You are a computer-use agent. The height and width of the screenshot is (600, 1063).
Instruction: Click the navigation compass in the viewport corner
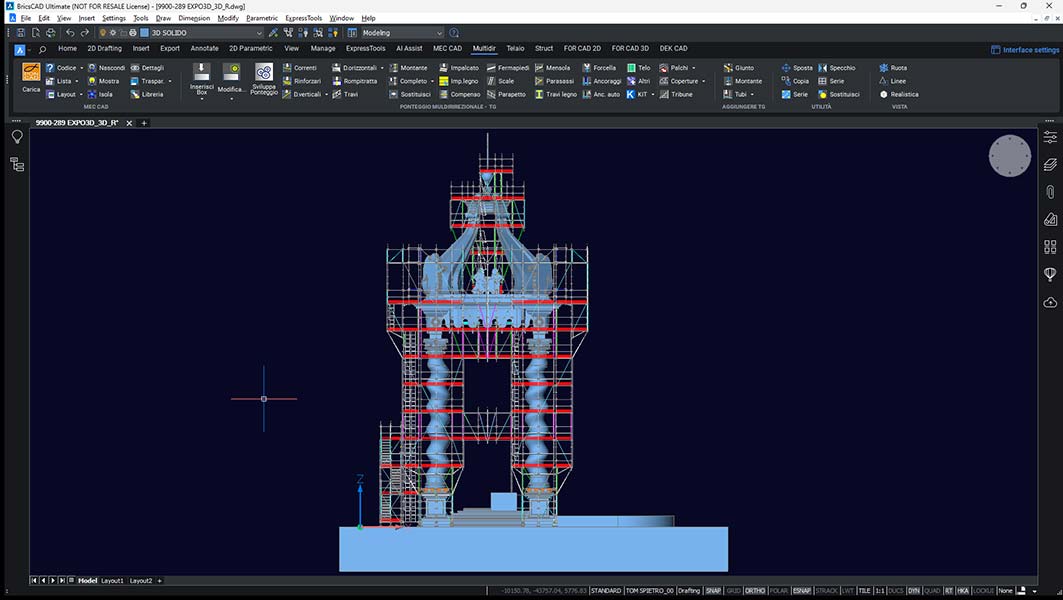1009,156
